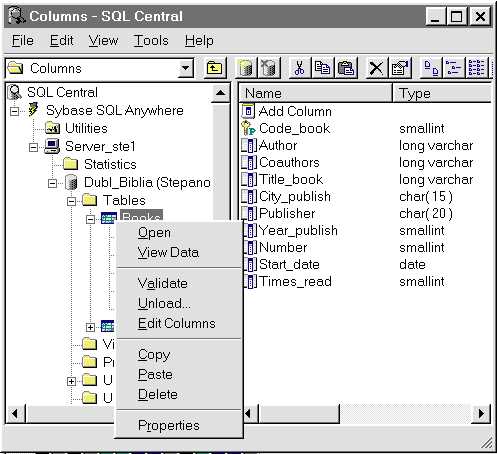497x454 pixels.
Task: Open the View menu
Action: point(103,41)
